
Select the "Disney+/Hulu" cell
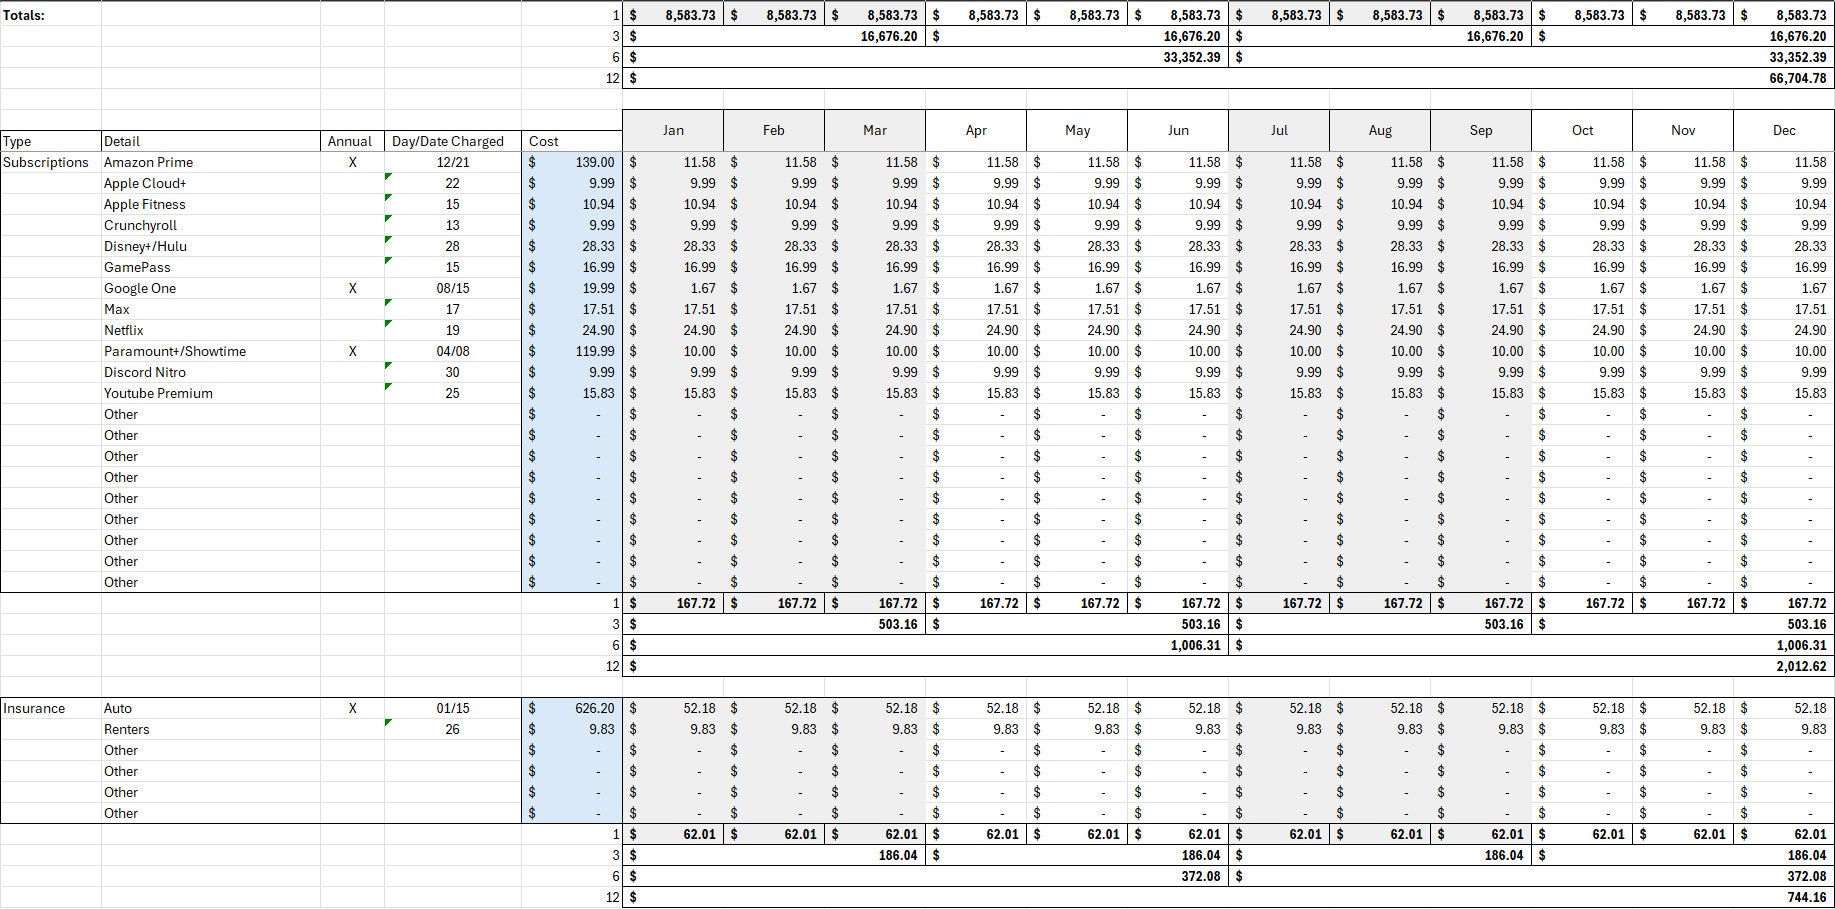210,246
